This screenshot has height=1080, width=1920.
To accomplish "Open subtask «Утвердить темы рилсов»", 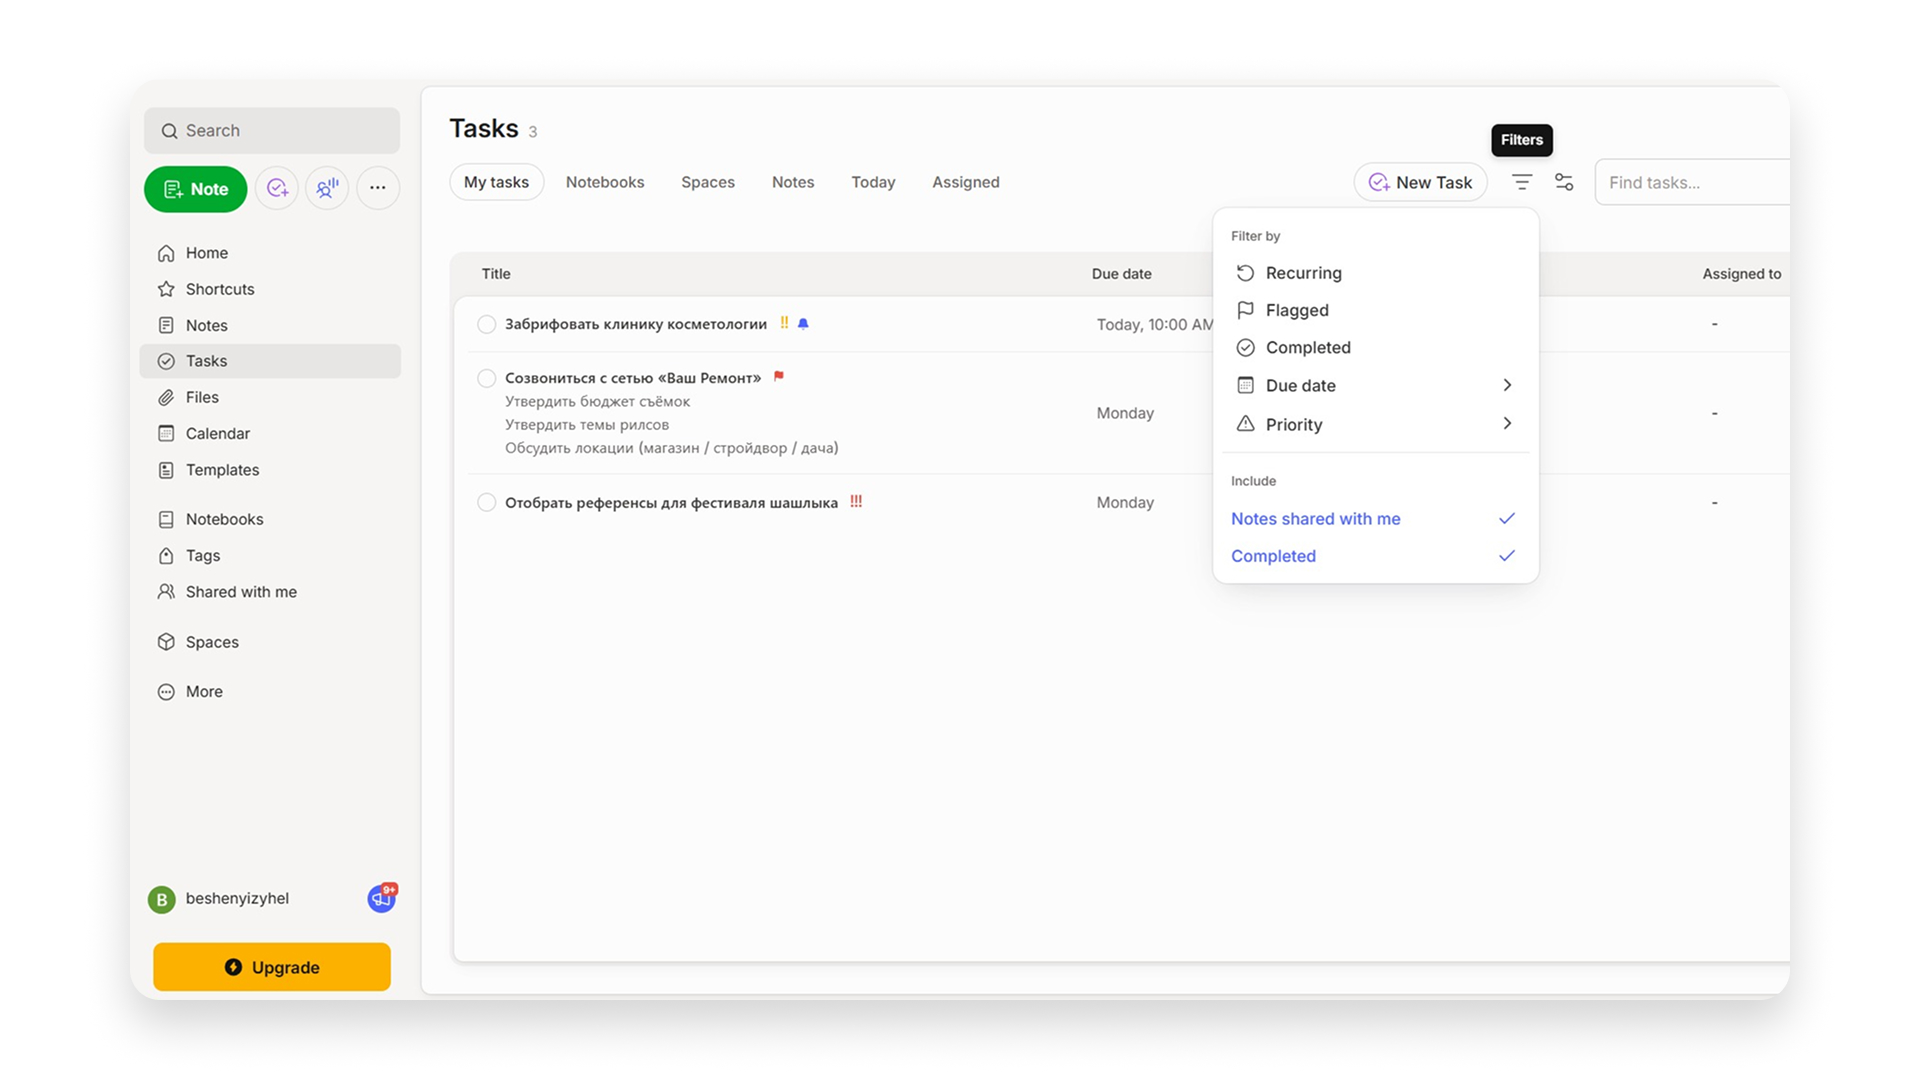I will 587,424.
